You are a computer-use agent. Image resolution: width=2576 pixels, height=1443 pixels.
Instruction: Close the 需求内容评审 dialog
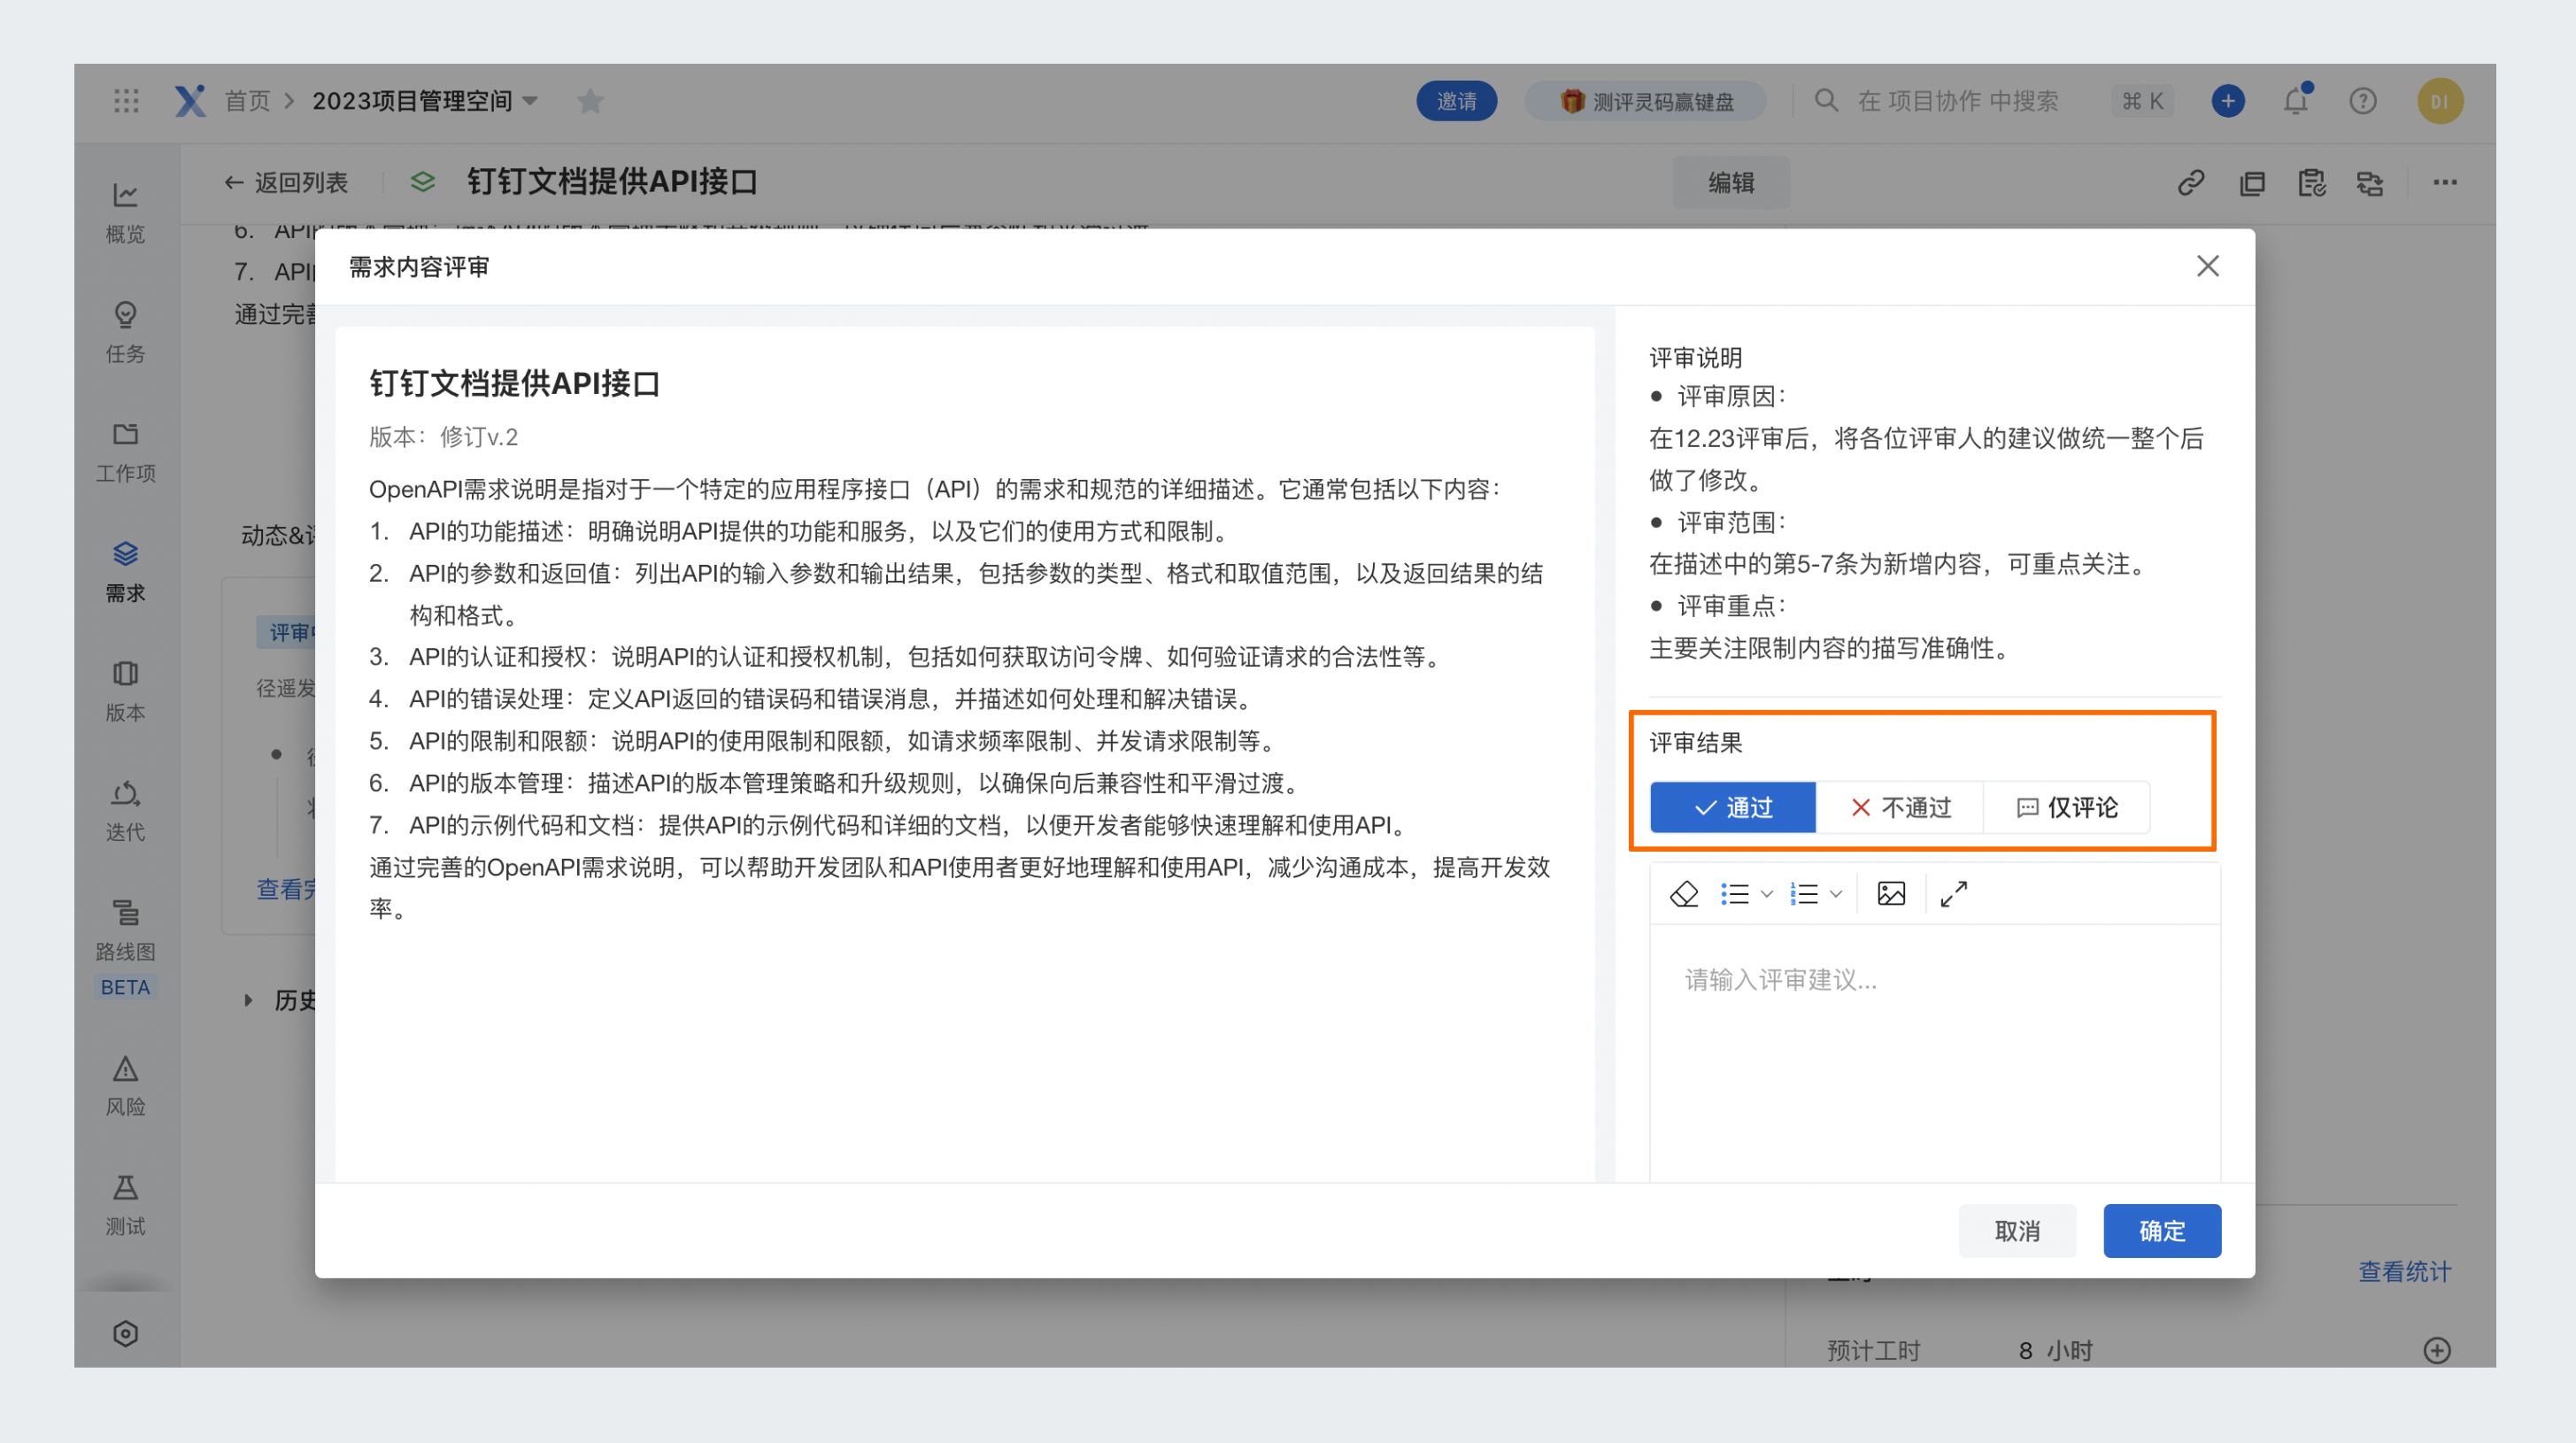[x=2208, y=266]
